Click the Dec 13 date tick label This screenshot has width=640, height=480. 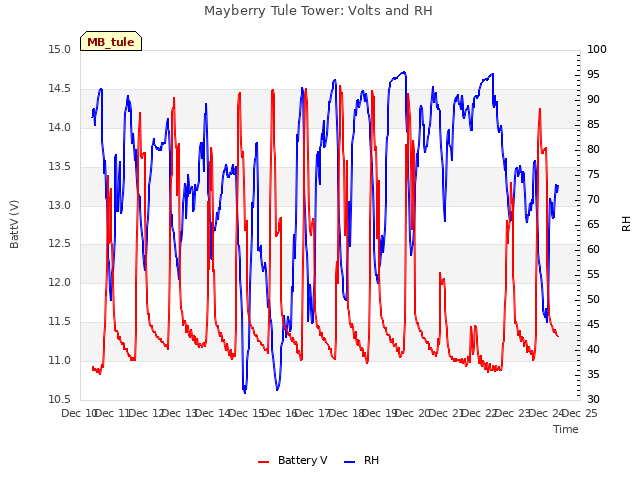(x=180, y=413)
